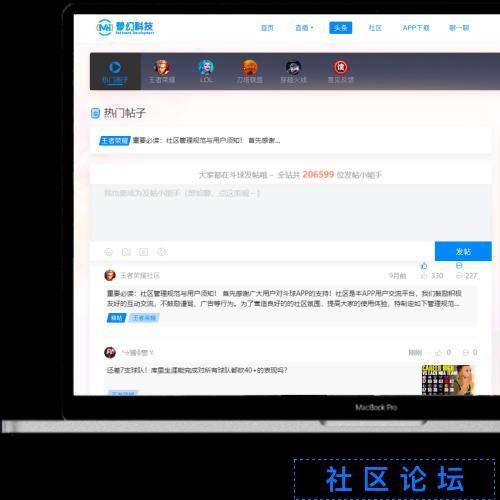Image resolution: width=500 pixels, height=500 pixels.
Task: Click the 王者荣耀 tag under the first post
Action: 144,318
